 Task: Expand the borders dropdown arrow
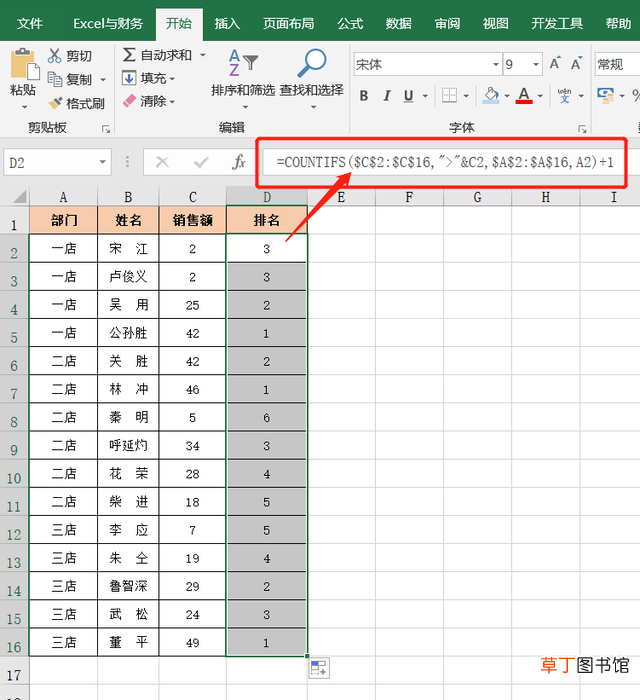(x=466, y=96)
